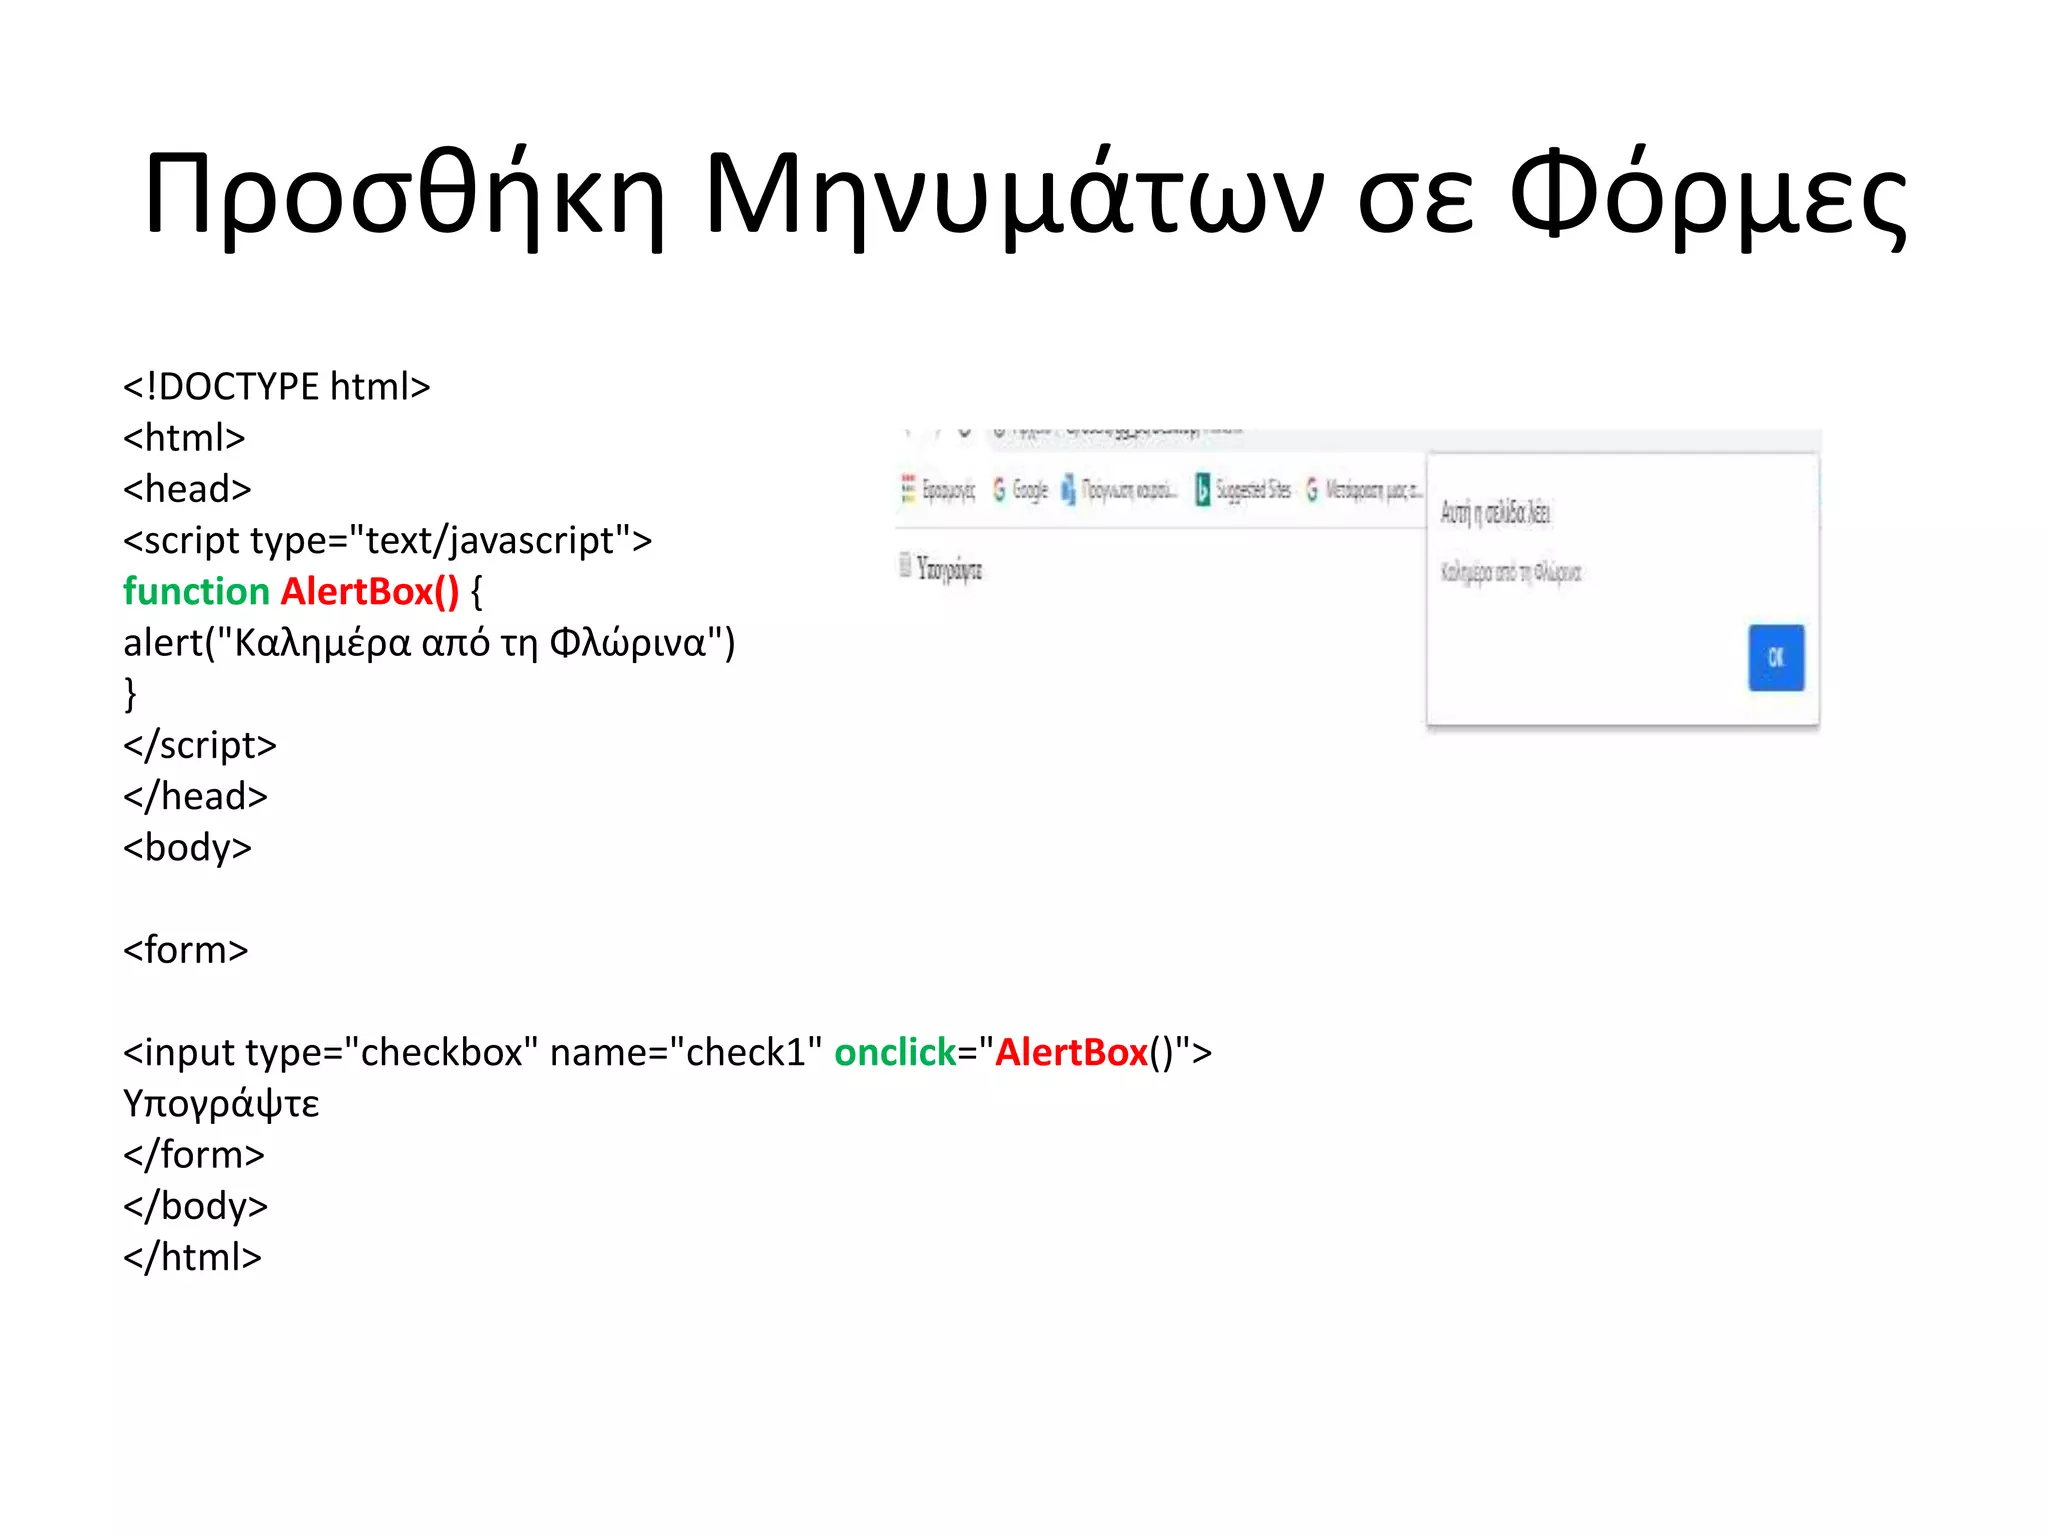Tick the Υπογράψτε checkbox in the browser
The width and height of the screenshot is (2048, 1536).
905,567
